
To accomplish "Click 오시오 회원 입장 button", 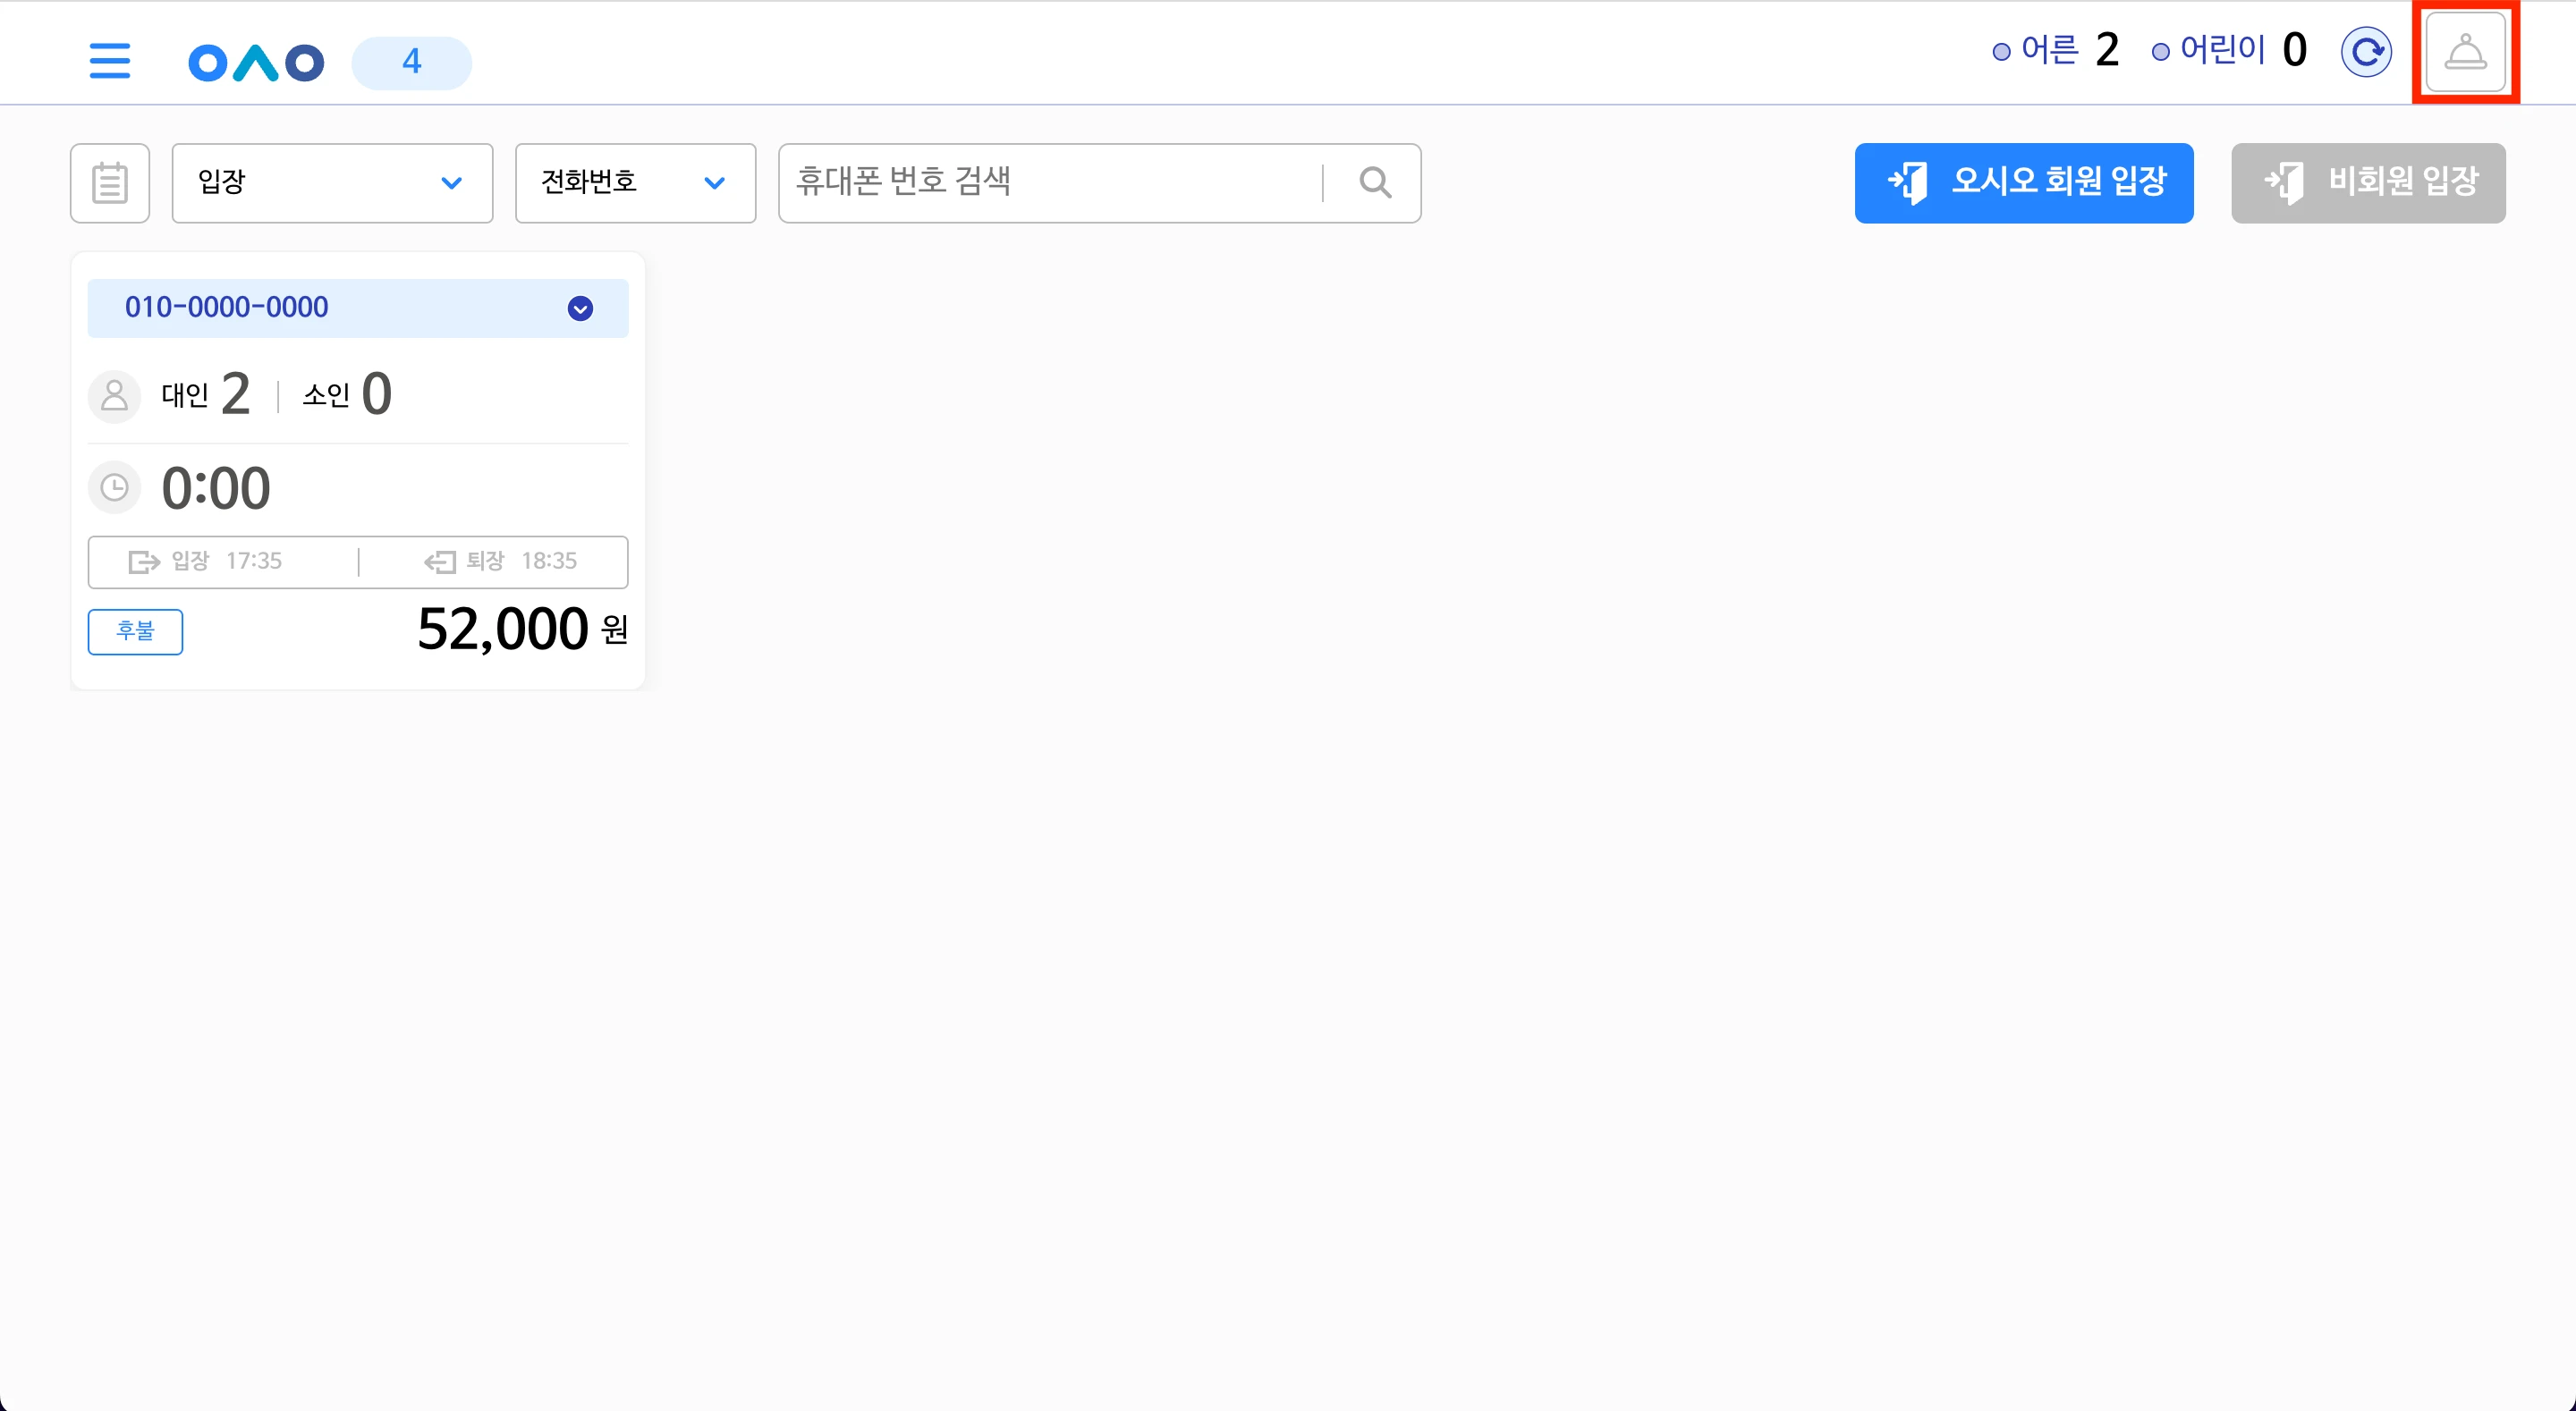I will click(x=2024, y=183).
